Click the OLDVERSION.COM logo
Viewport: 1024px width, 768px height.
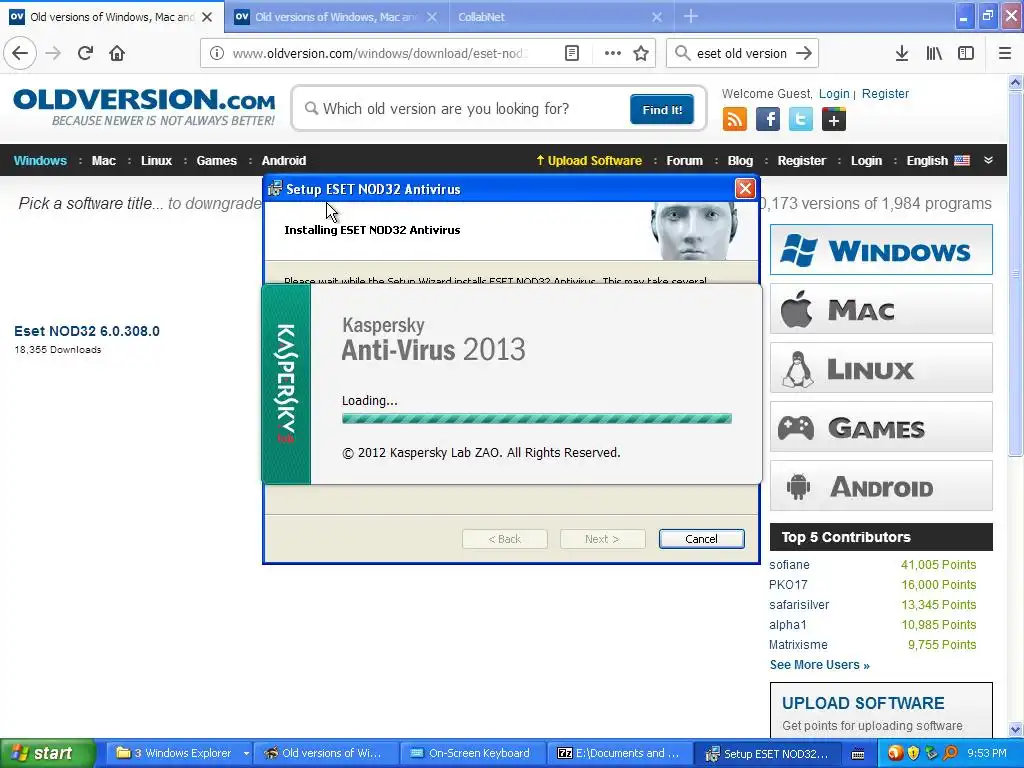[x=144, y=107]
